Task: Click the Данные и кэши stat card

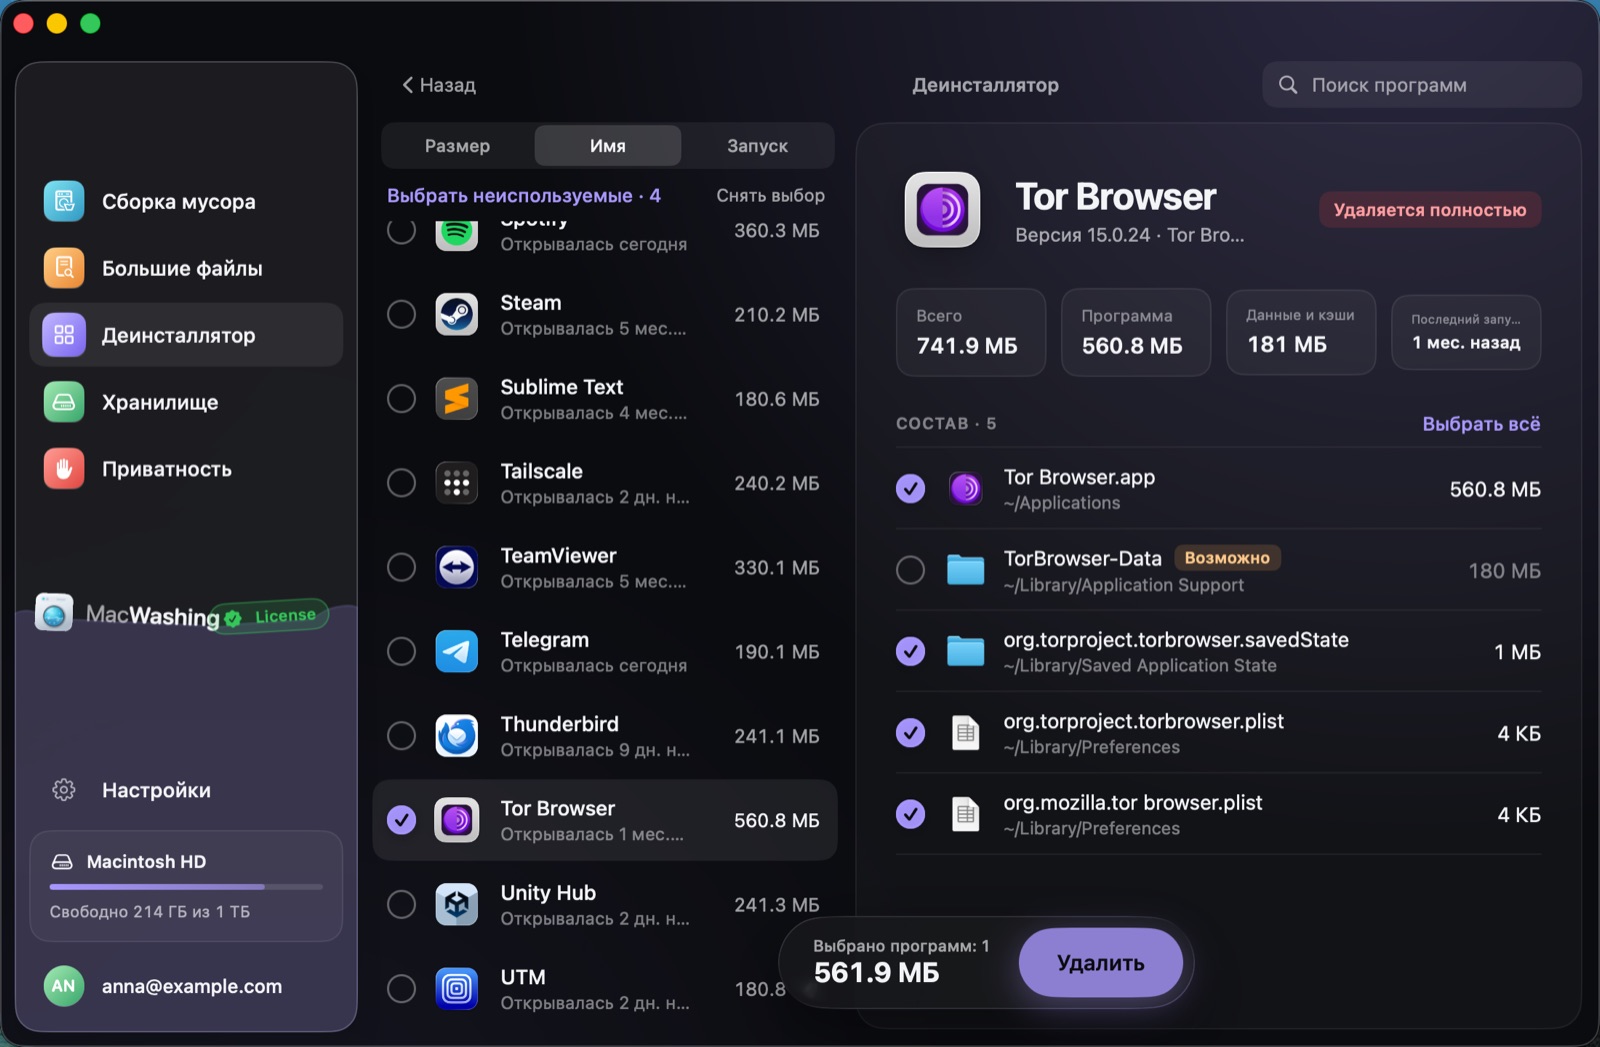Action: 1301,332
